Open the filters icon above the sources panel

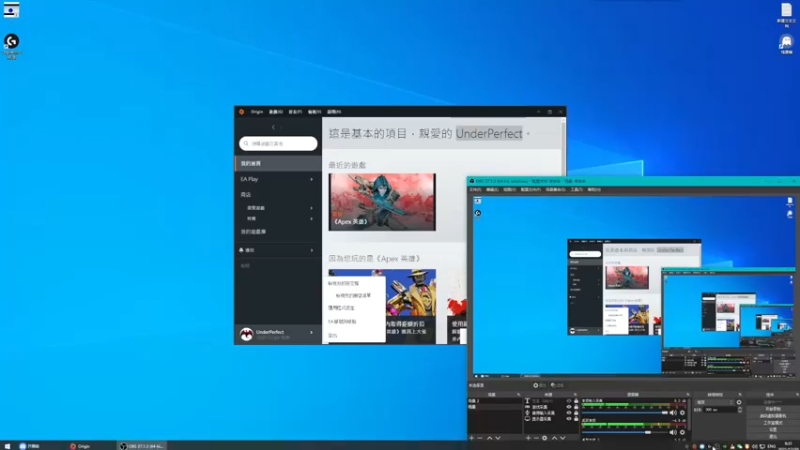(x=553, y=385)
